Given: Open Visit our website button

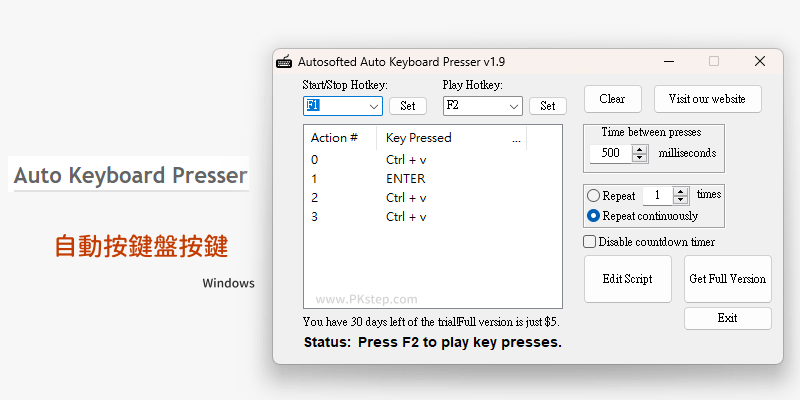Looking at the screenshot, I should [x=708, y=99].
